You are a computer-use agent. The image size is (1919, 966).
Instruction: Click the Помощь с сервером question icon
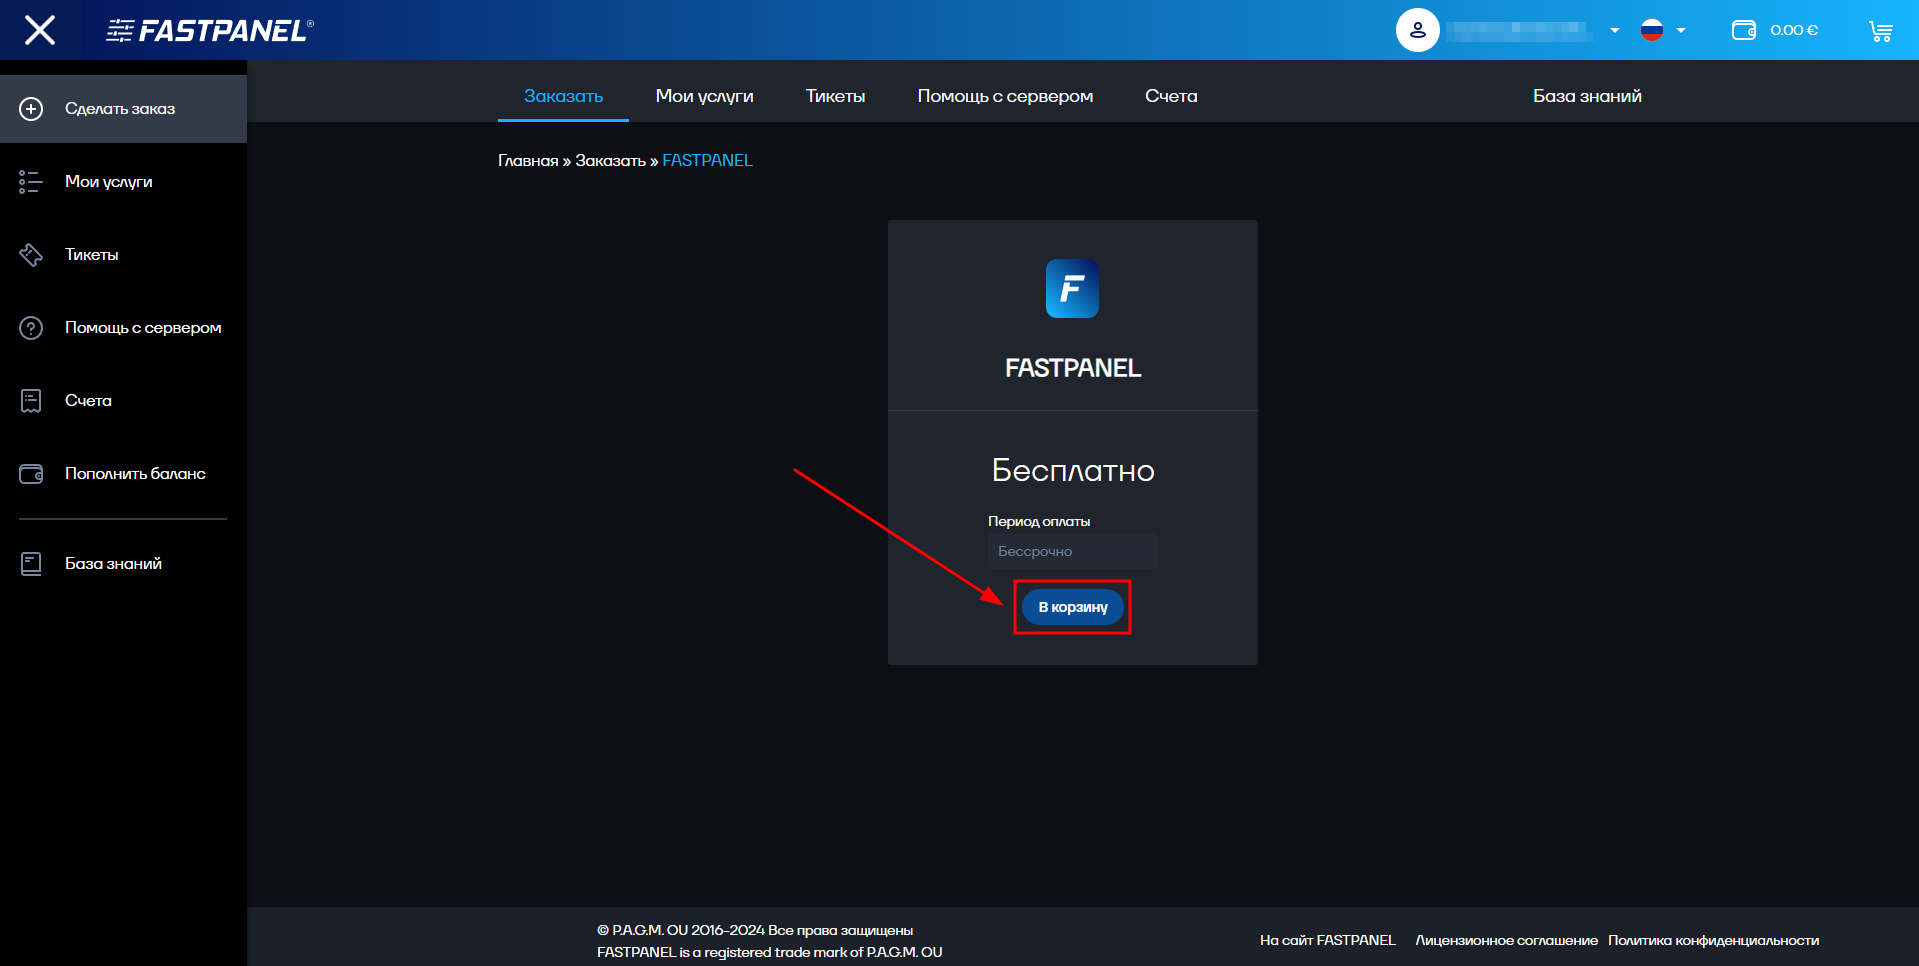(x=29, y=327)
